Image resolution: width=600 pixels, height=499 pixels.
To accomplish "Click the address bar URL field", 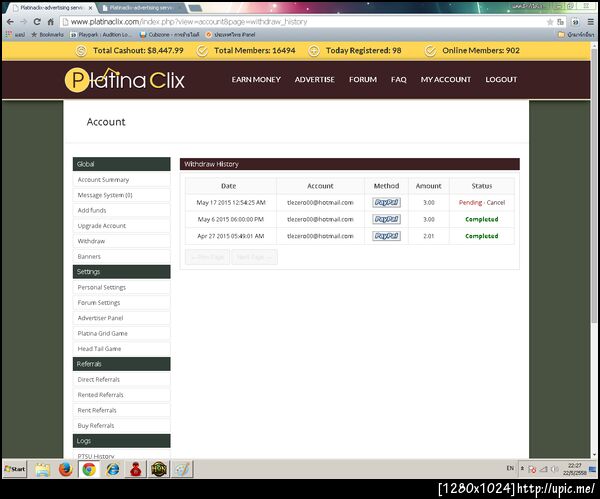I will click(x=302, y=22).
